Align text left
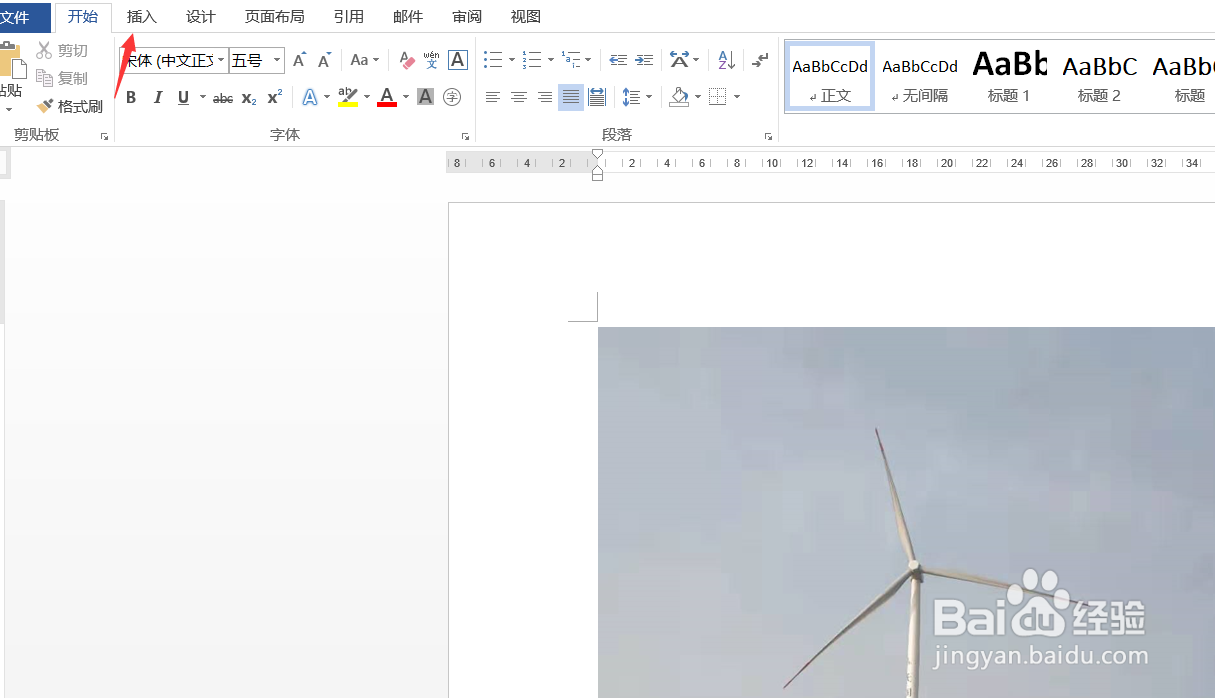The height and width of the screenshot is (698, 1215). pyautogui.click(x=493, y=97)
